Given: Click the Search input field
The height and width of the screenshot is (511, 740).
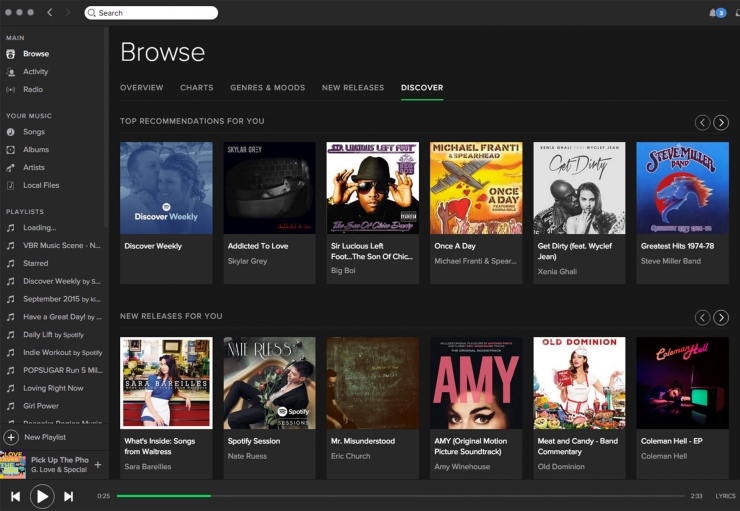Looking at the screenshot, I should pos(151,13).
